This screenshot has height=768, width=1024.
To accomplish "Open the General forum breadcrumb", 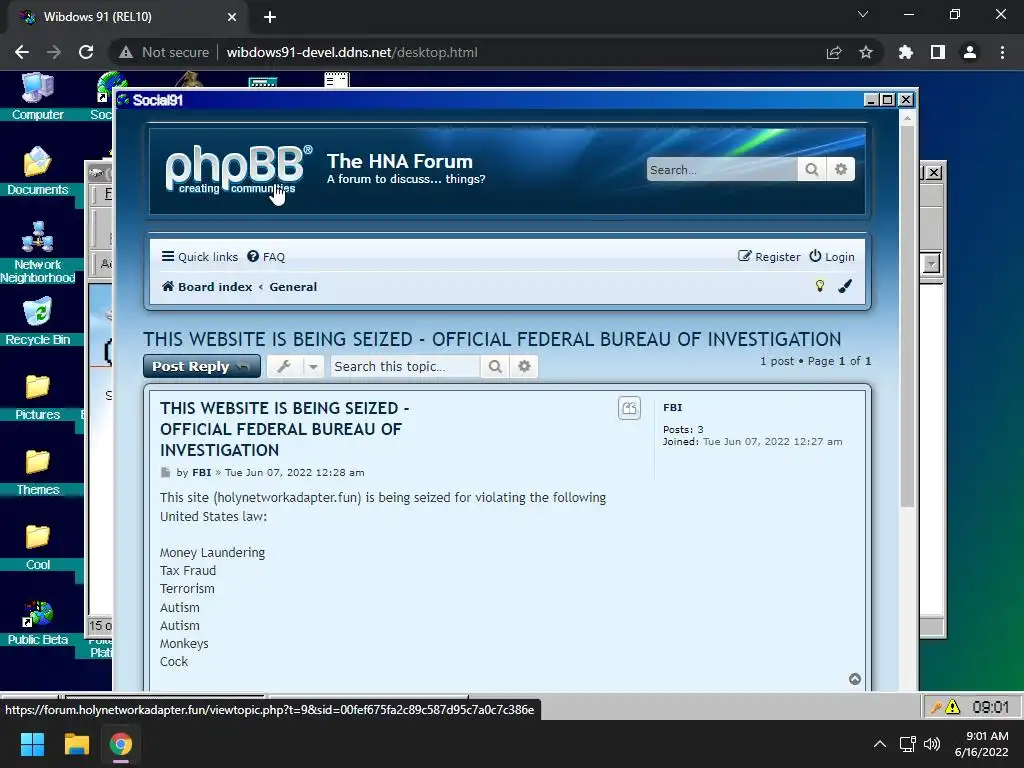I will coord(293,287).
